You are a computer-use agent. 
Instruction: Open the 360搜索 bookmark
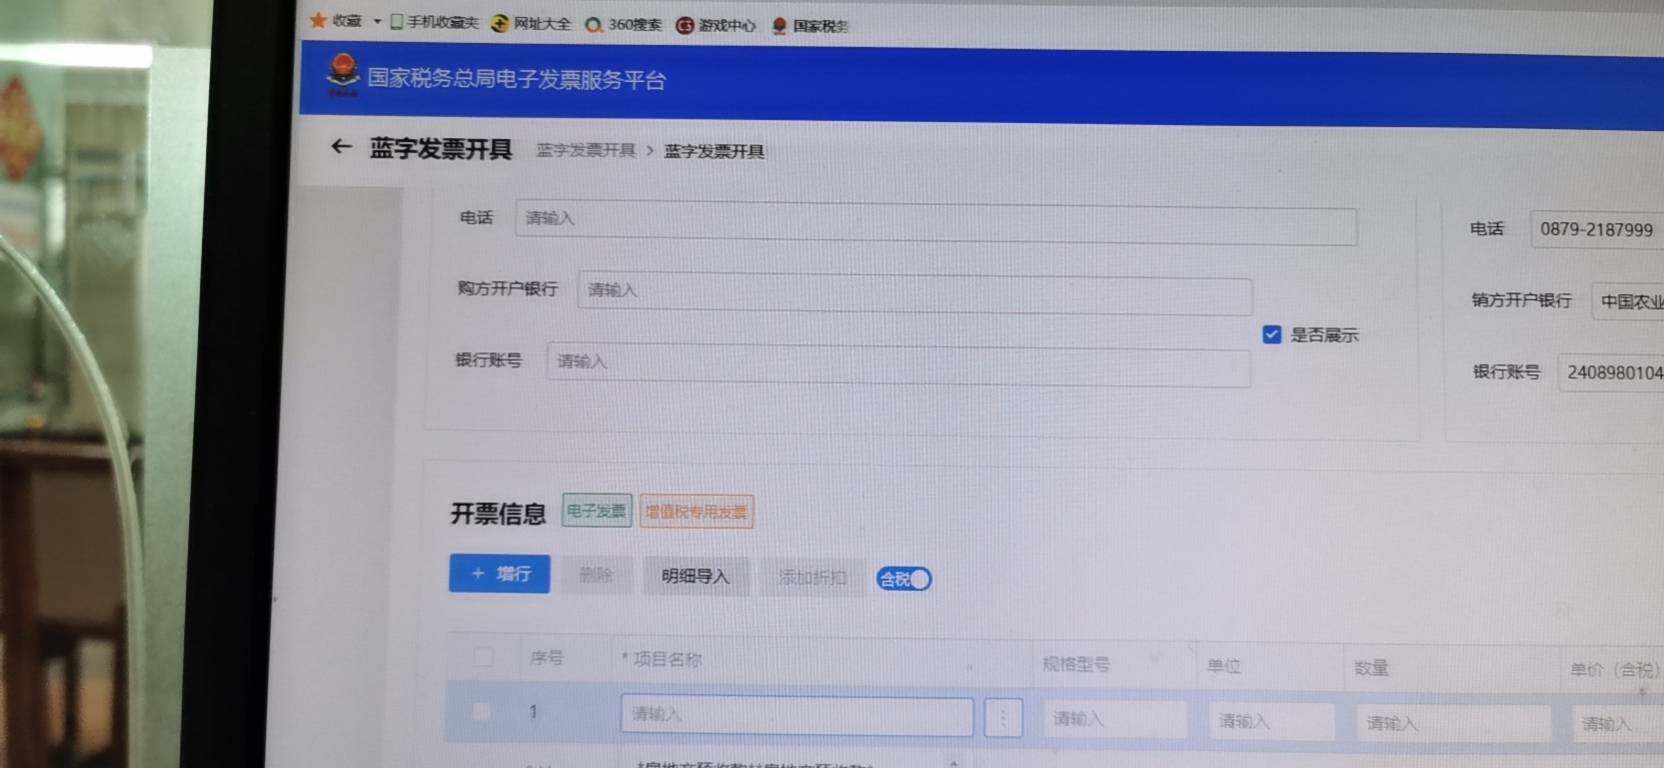tap(623, 24)
